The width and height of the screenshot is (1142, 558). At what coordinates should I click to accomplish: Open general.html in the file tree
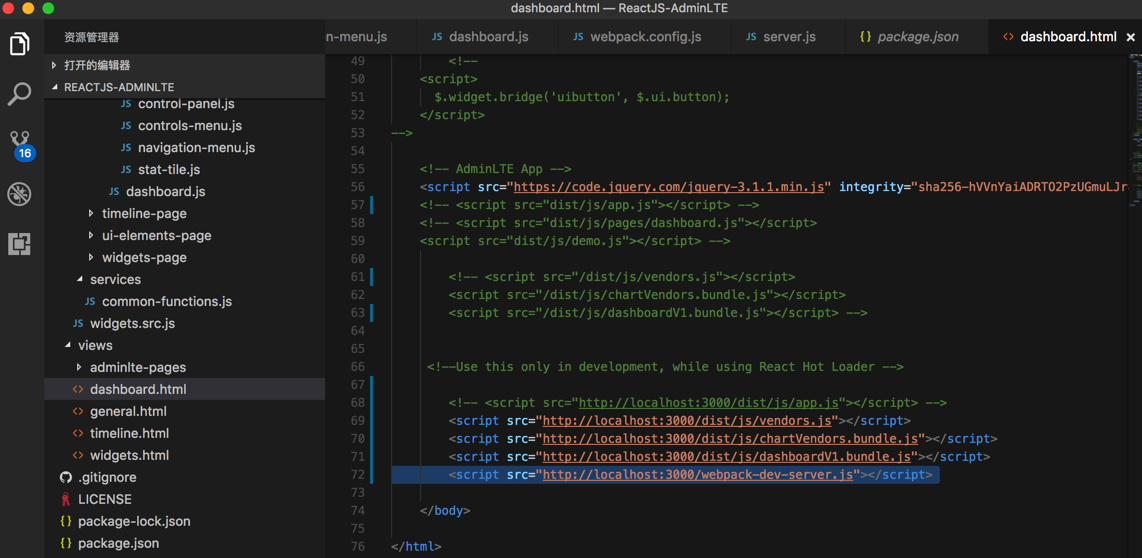pos(128,412)
